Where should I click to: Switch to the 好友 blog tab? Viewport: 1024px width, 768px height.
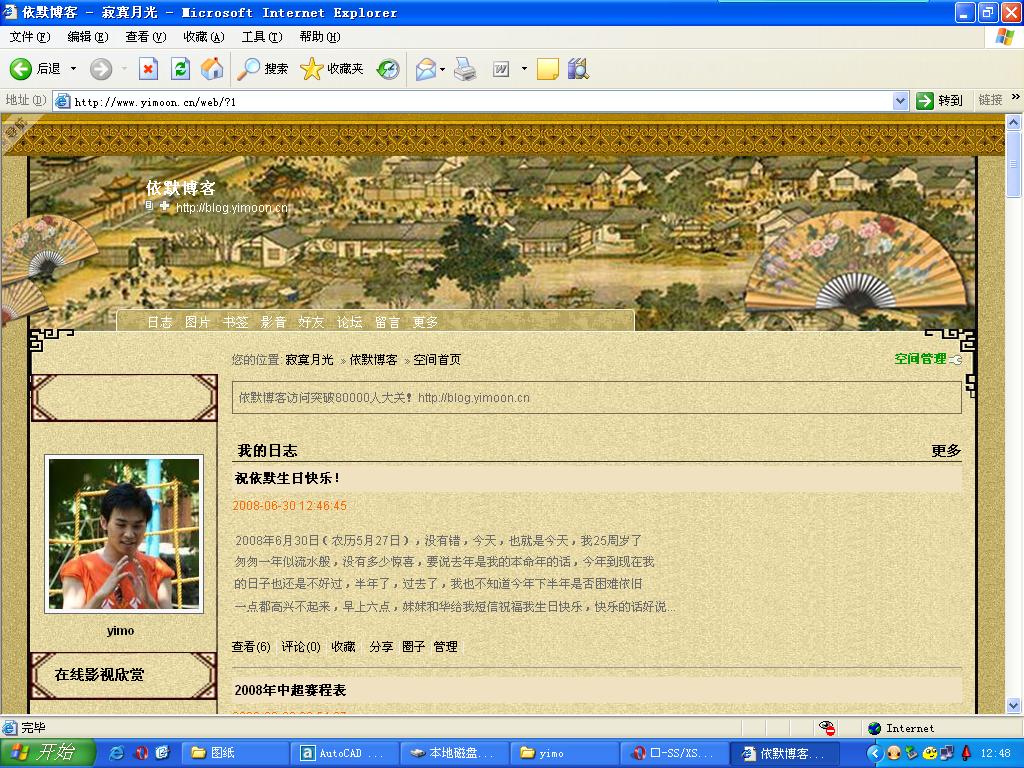point(311,322)
